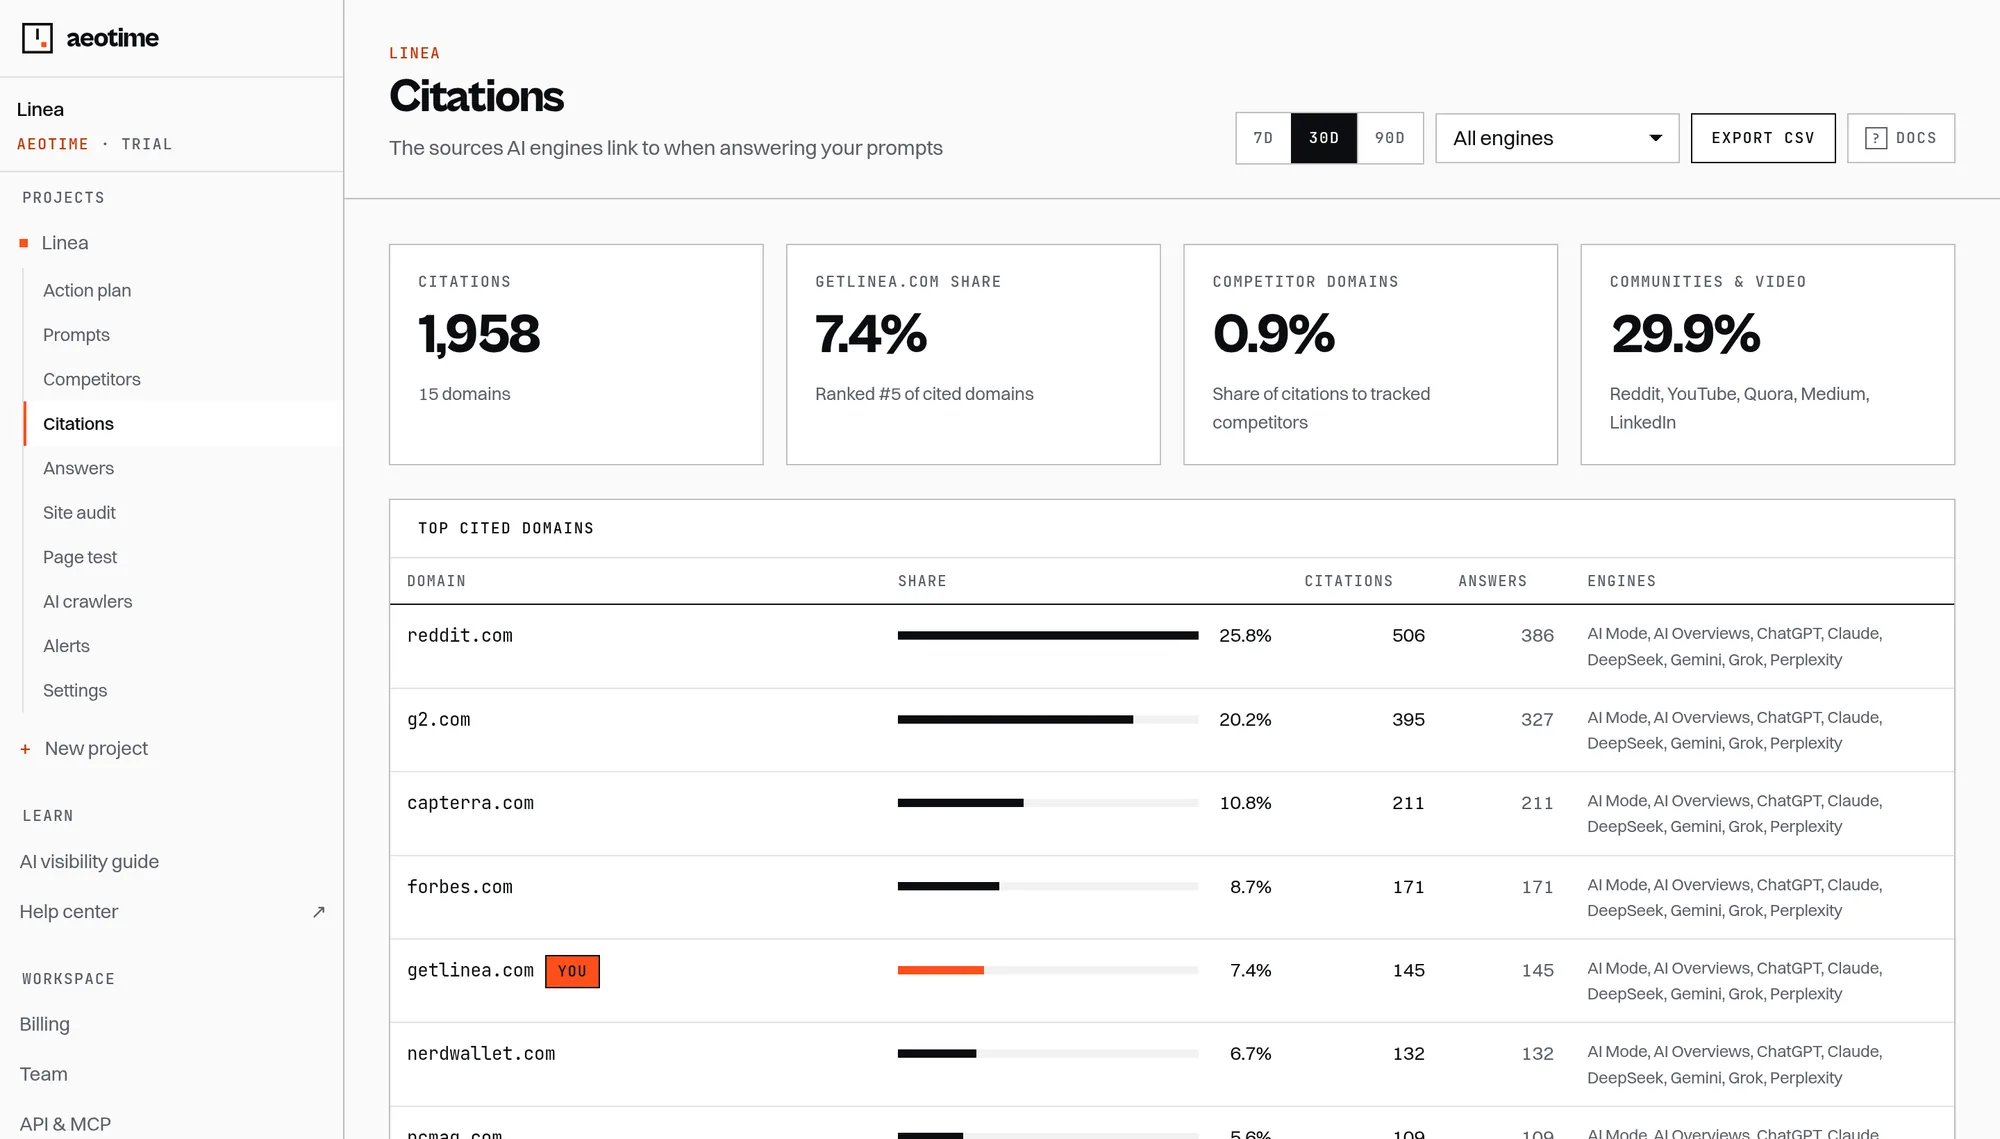Open the All engines dropdown

tap(1557, 138)
